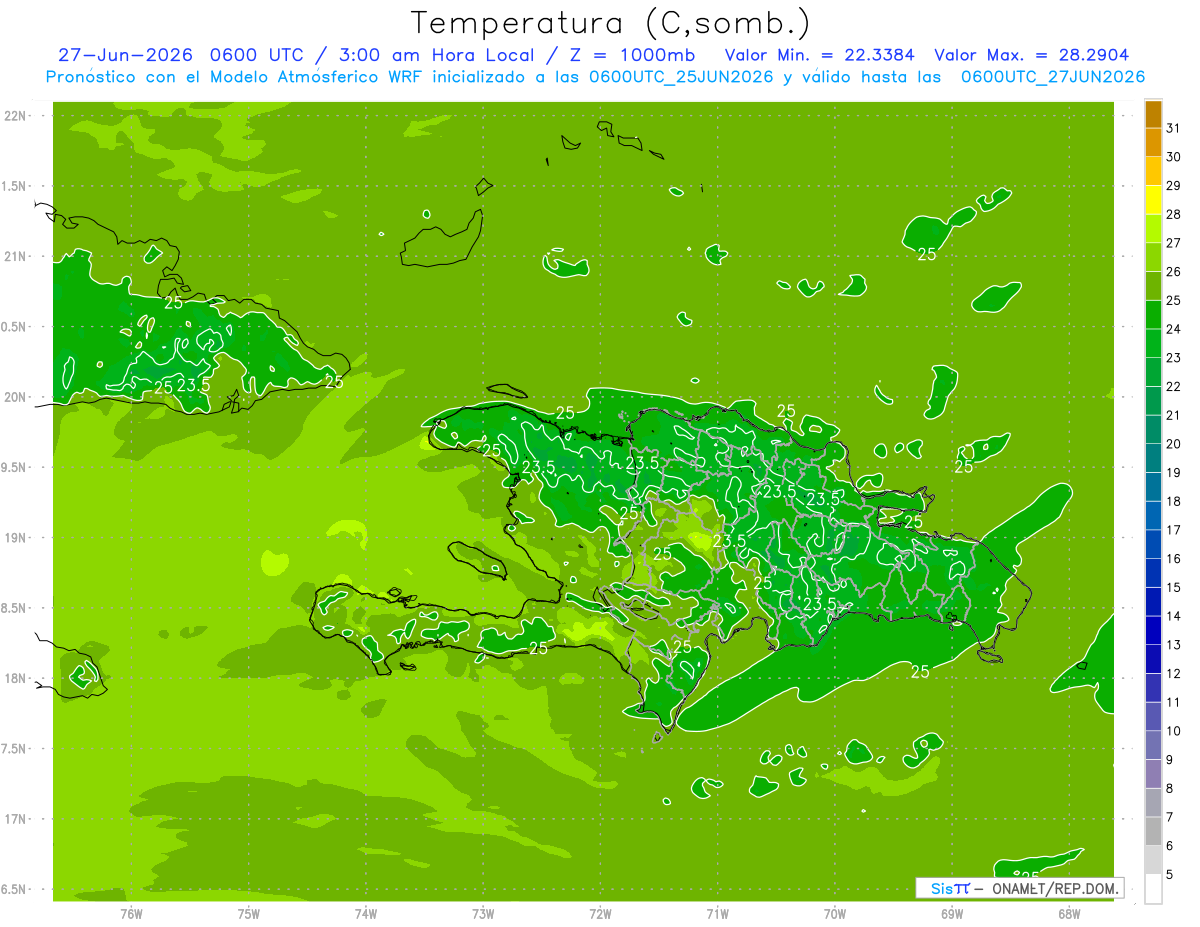The width and height of the screenshot is (1200, 927).
Task: Click the legend value '24'
Action: click(x=1174, y=329)
